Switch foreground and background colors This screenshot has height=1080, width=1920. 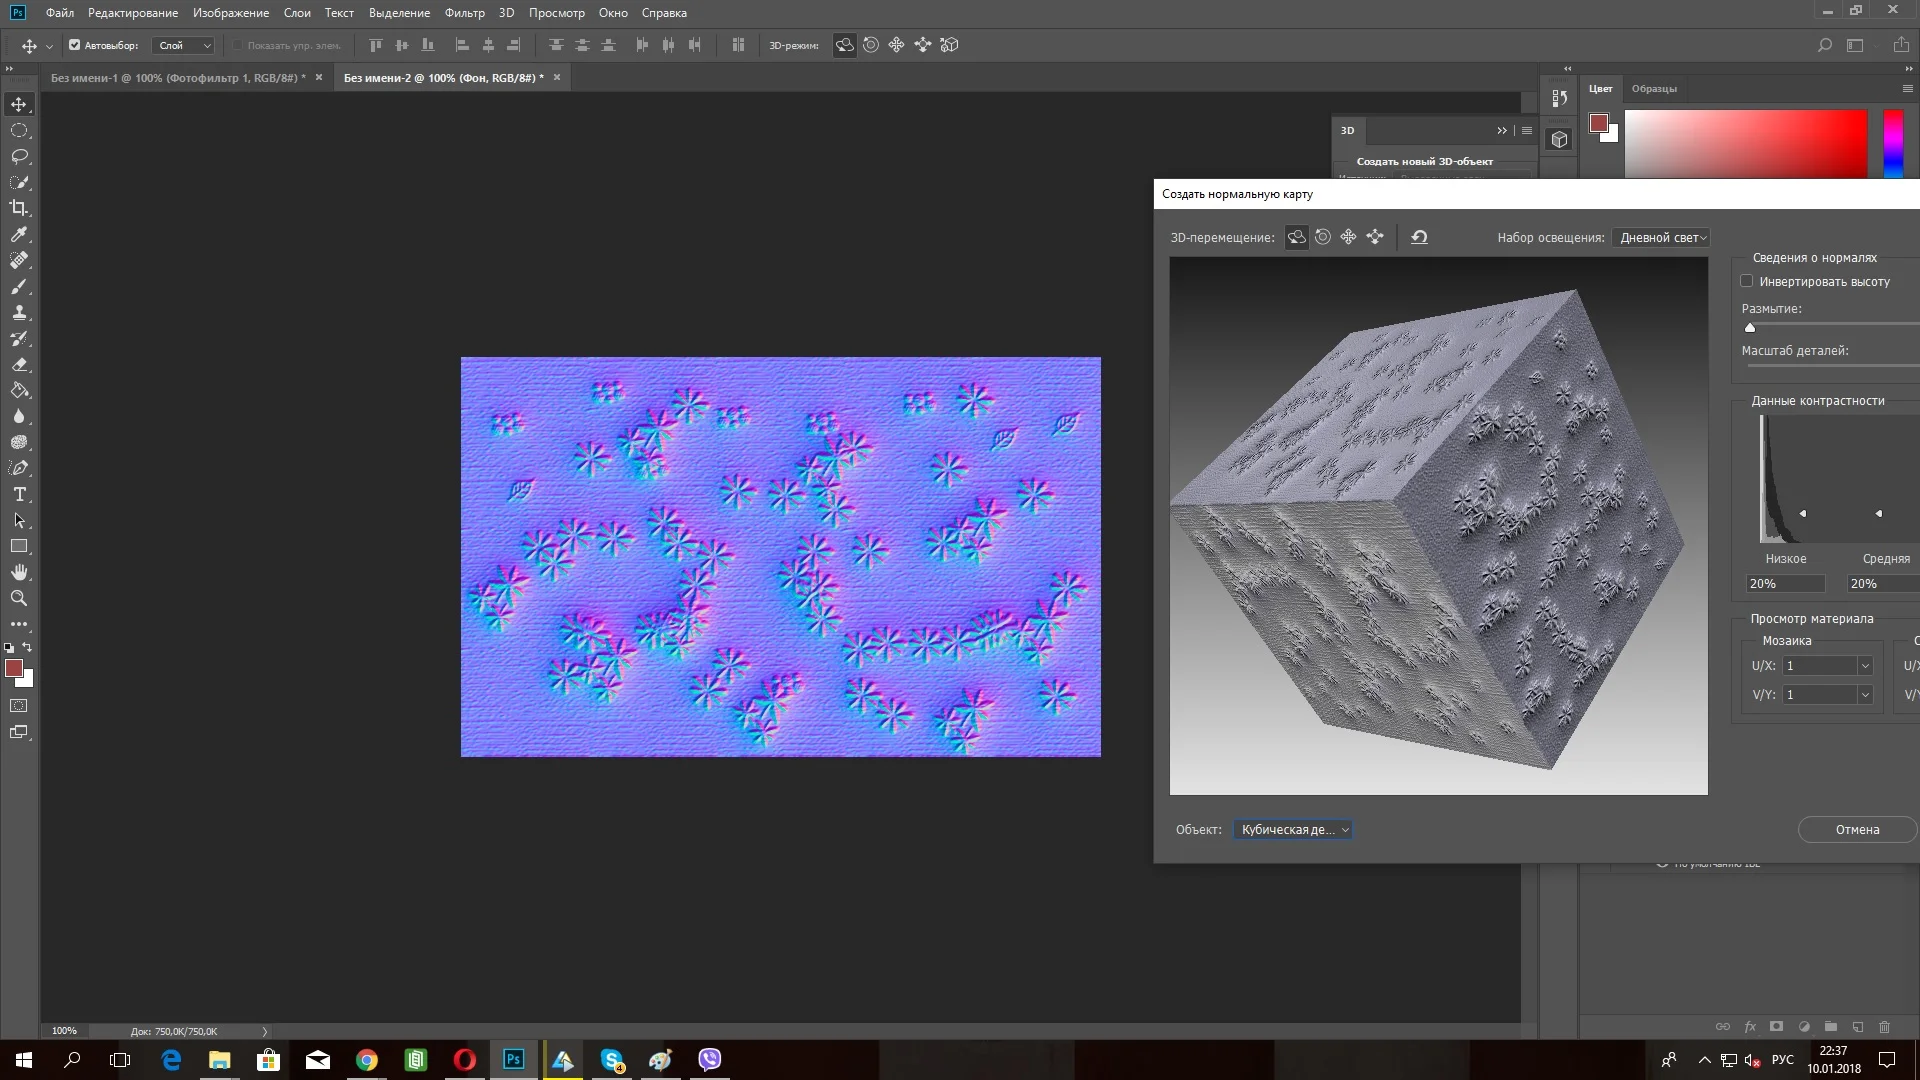pyautogui.click(x=27, y=647)
